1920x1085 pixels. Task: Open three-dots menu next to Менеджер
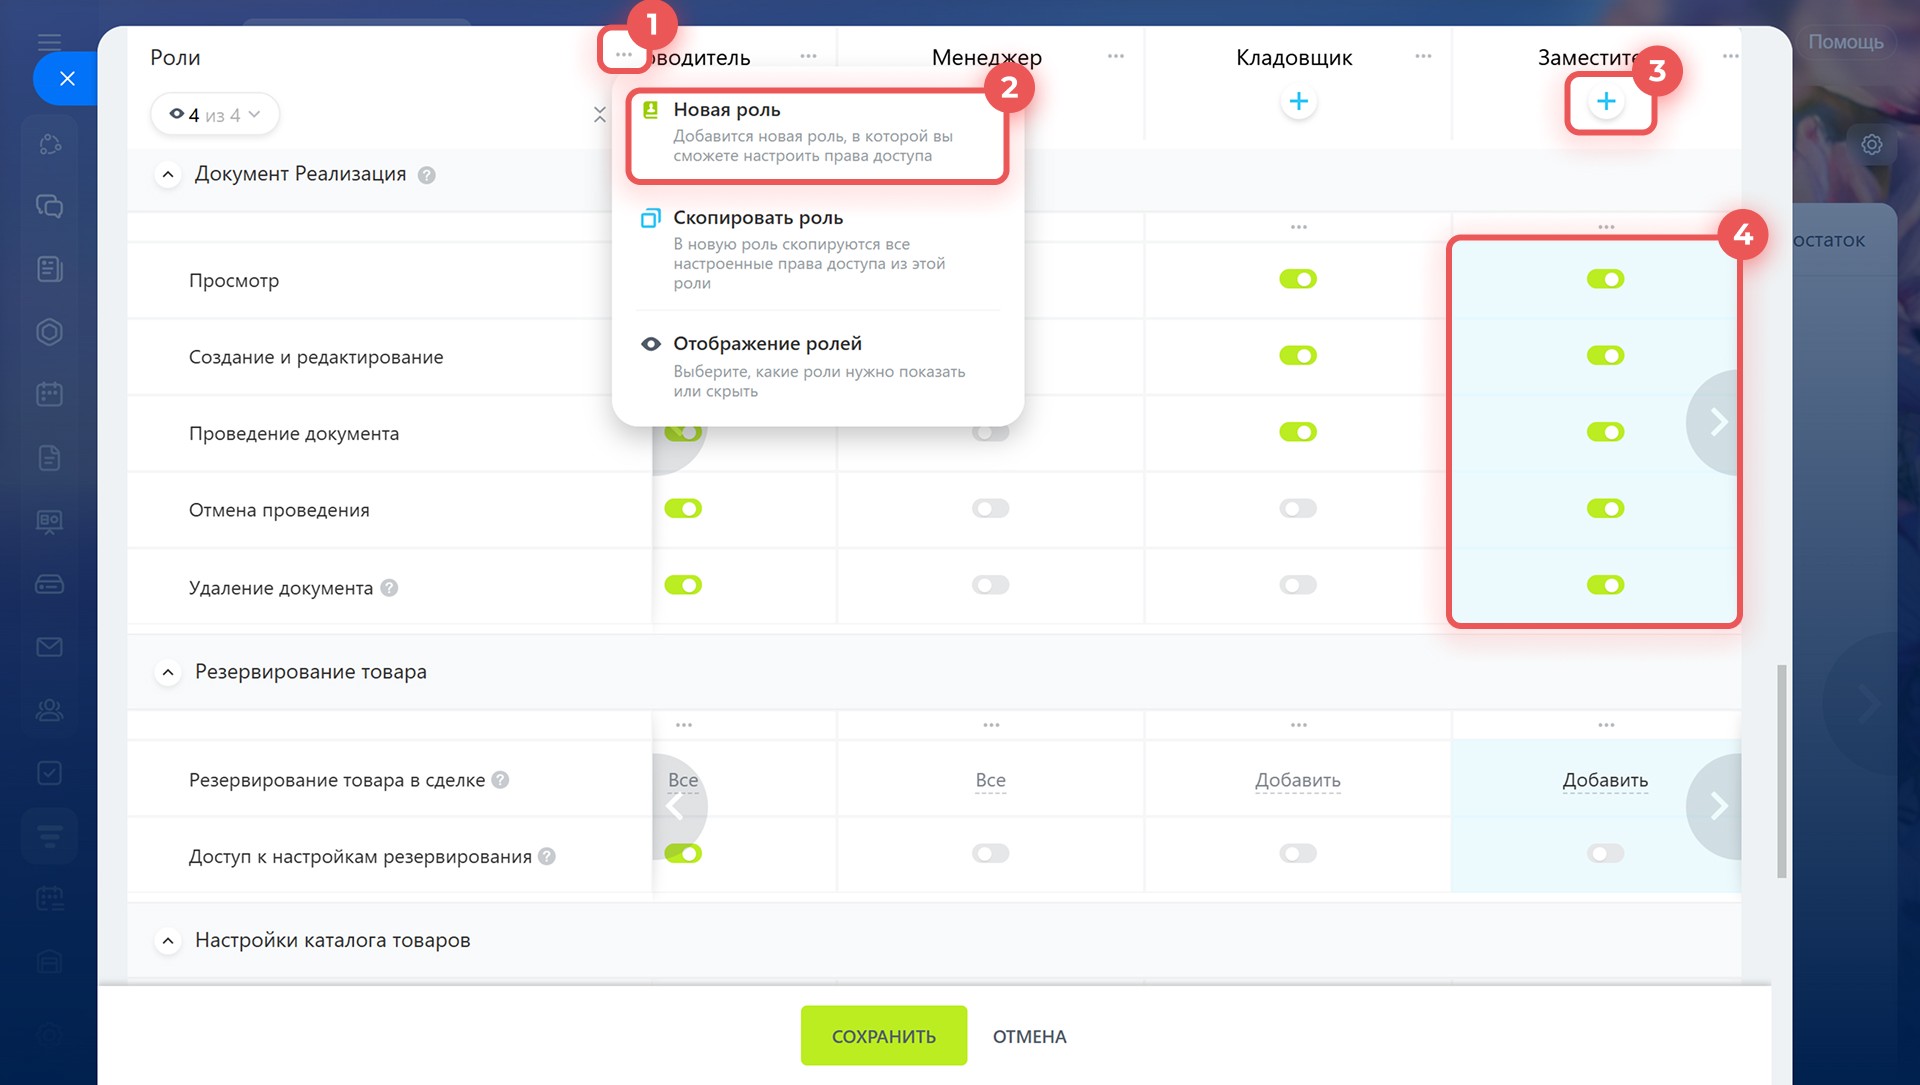tap(1115, 57)
